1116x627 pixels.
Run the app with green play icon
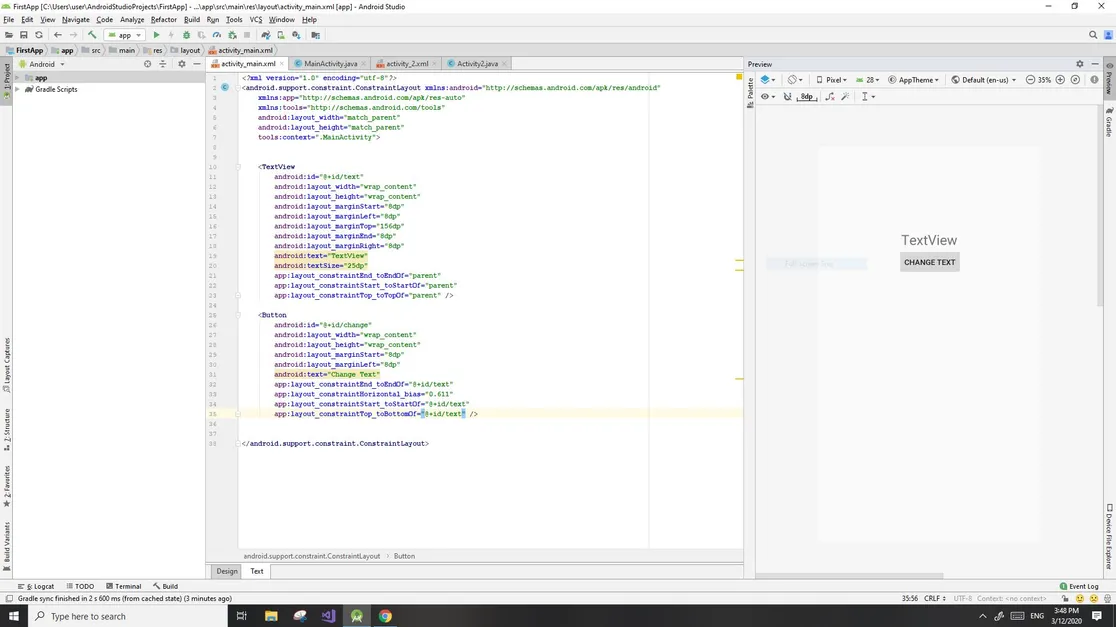pyautogui.click(x=157, y=35)
